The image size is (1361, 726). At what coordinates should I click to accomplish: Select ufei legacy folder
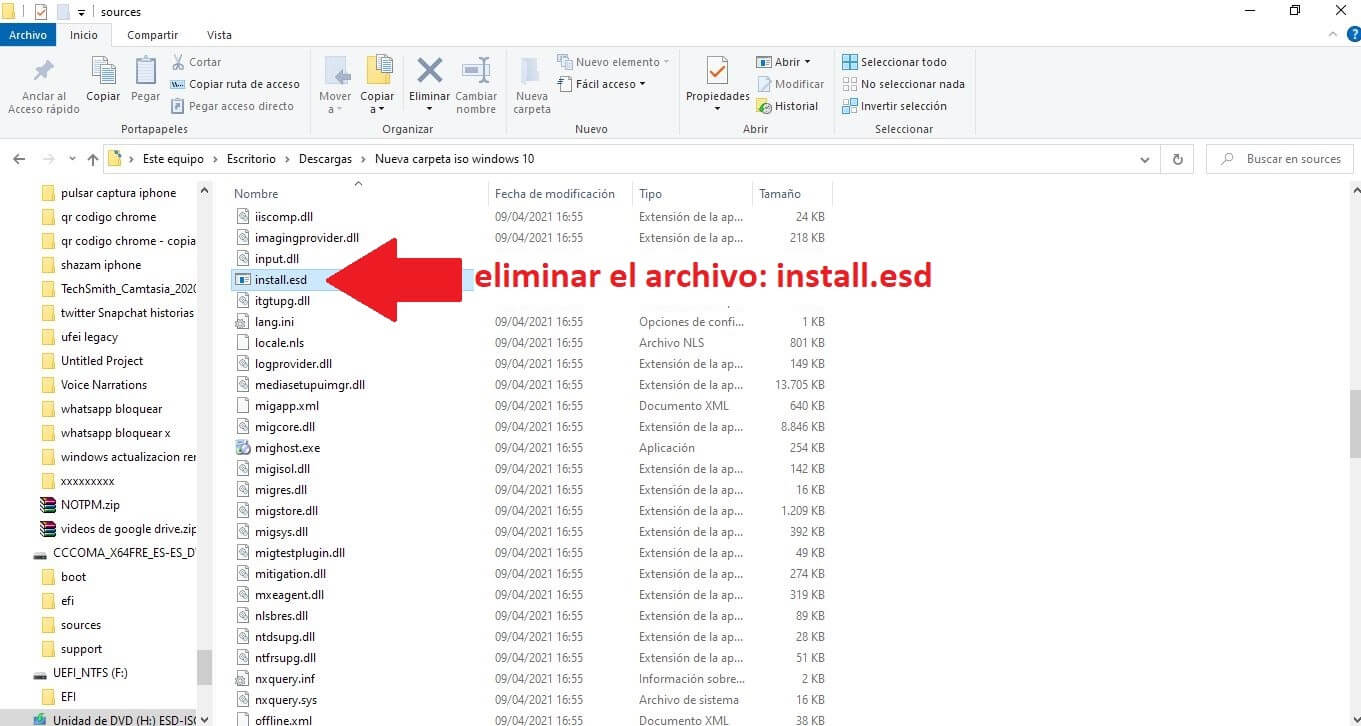pyautogui.click(x=89, y=337)
